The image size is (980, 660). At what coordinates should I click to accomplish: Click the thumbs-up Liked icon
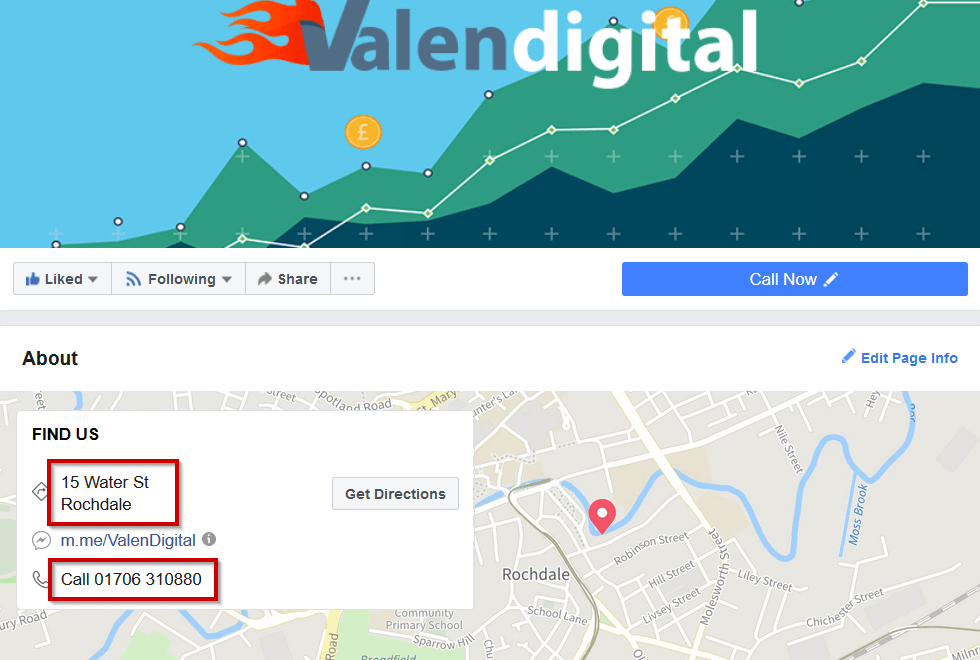[x=32, y=279]
